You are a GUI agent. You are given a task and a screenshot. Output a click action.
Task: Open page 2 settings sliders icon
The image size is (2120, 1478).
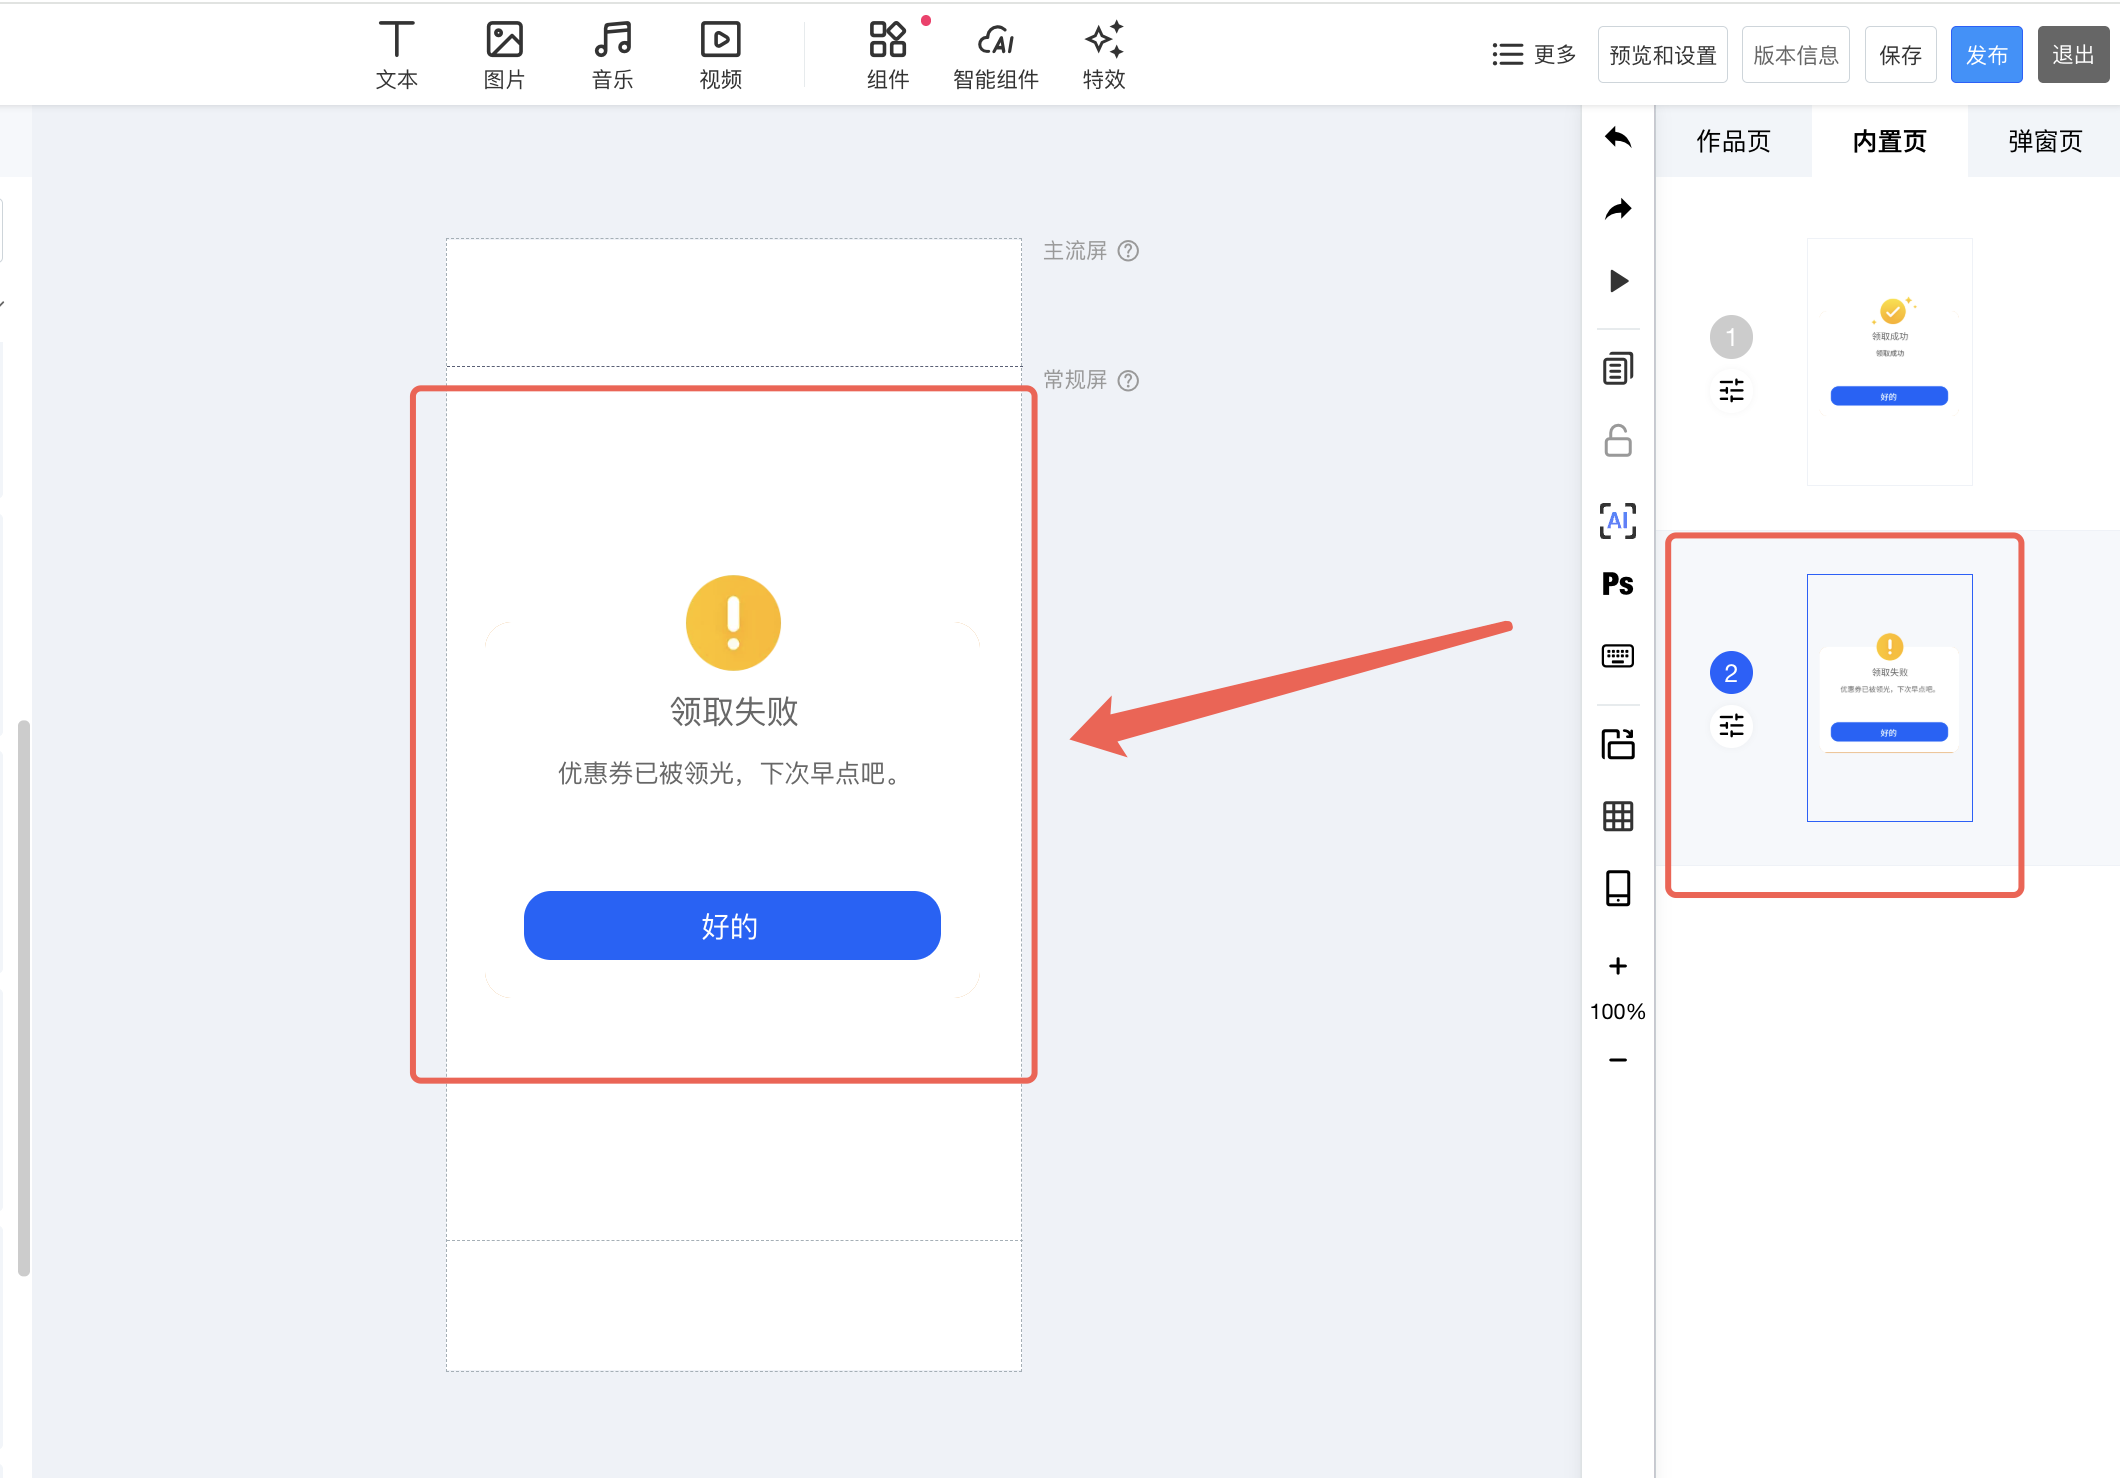tap(1731, 726)
